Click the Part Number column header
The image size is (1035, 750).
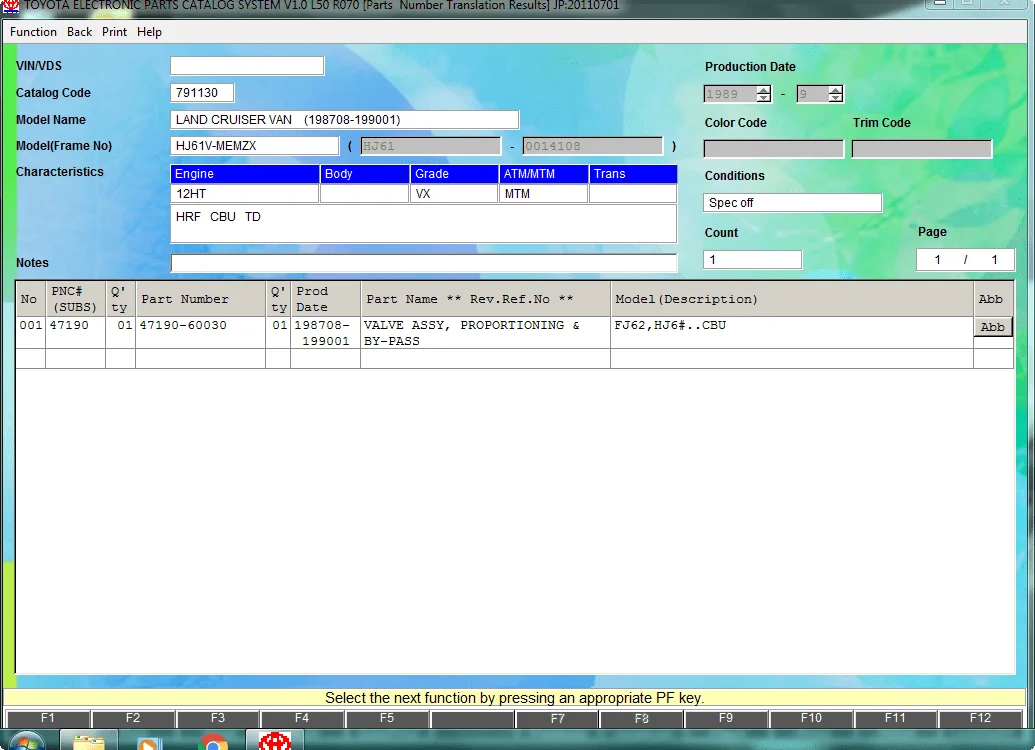(201, 299)
